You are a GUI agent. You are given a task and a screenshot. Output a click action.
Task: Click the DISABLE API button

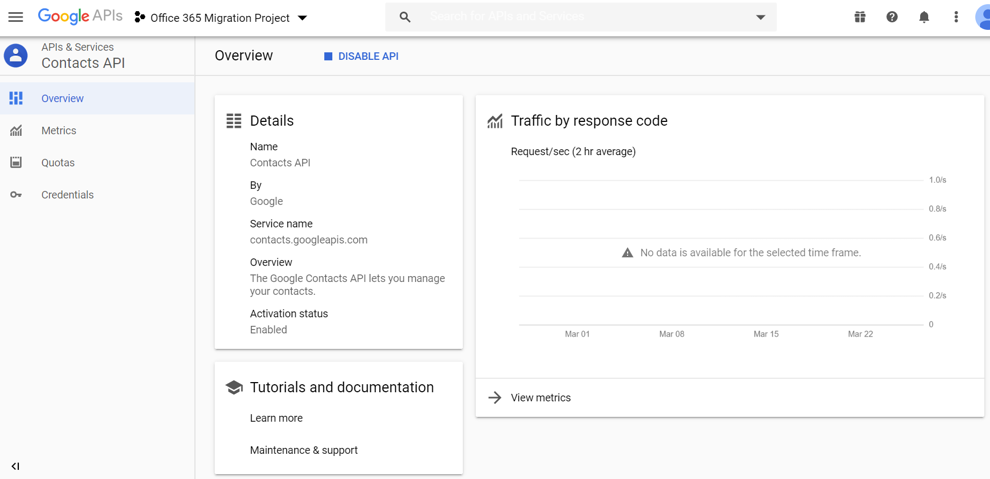pos(361,57)
